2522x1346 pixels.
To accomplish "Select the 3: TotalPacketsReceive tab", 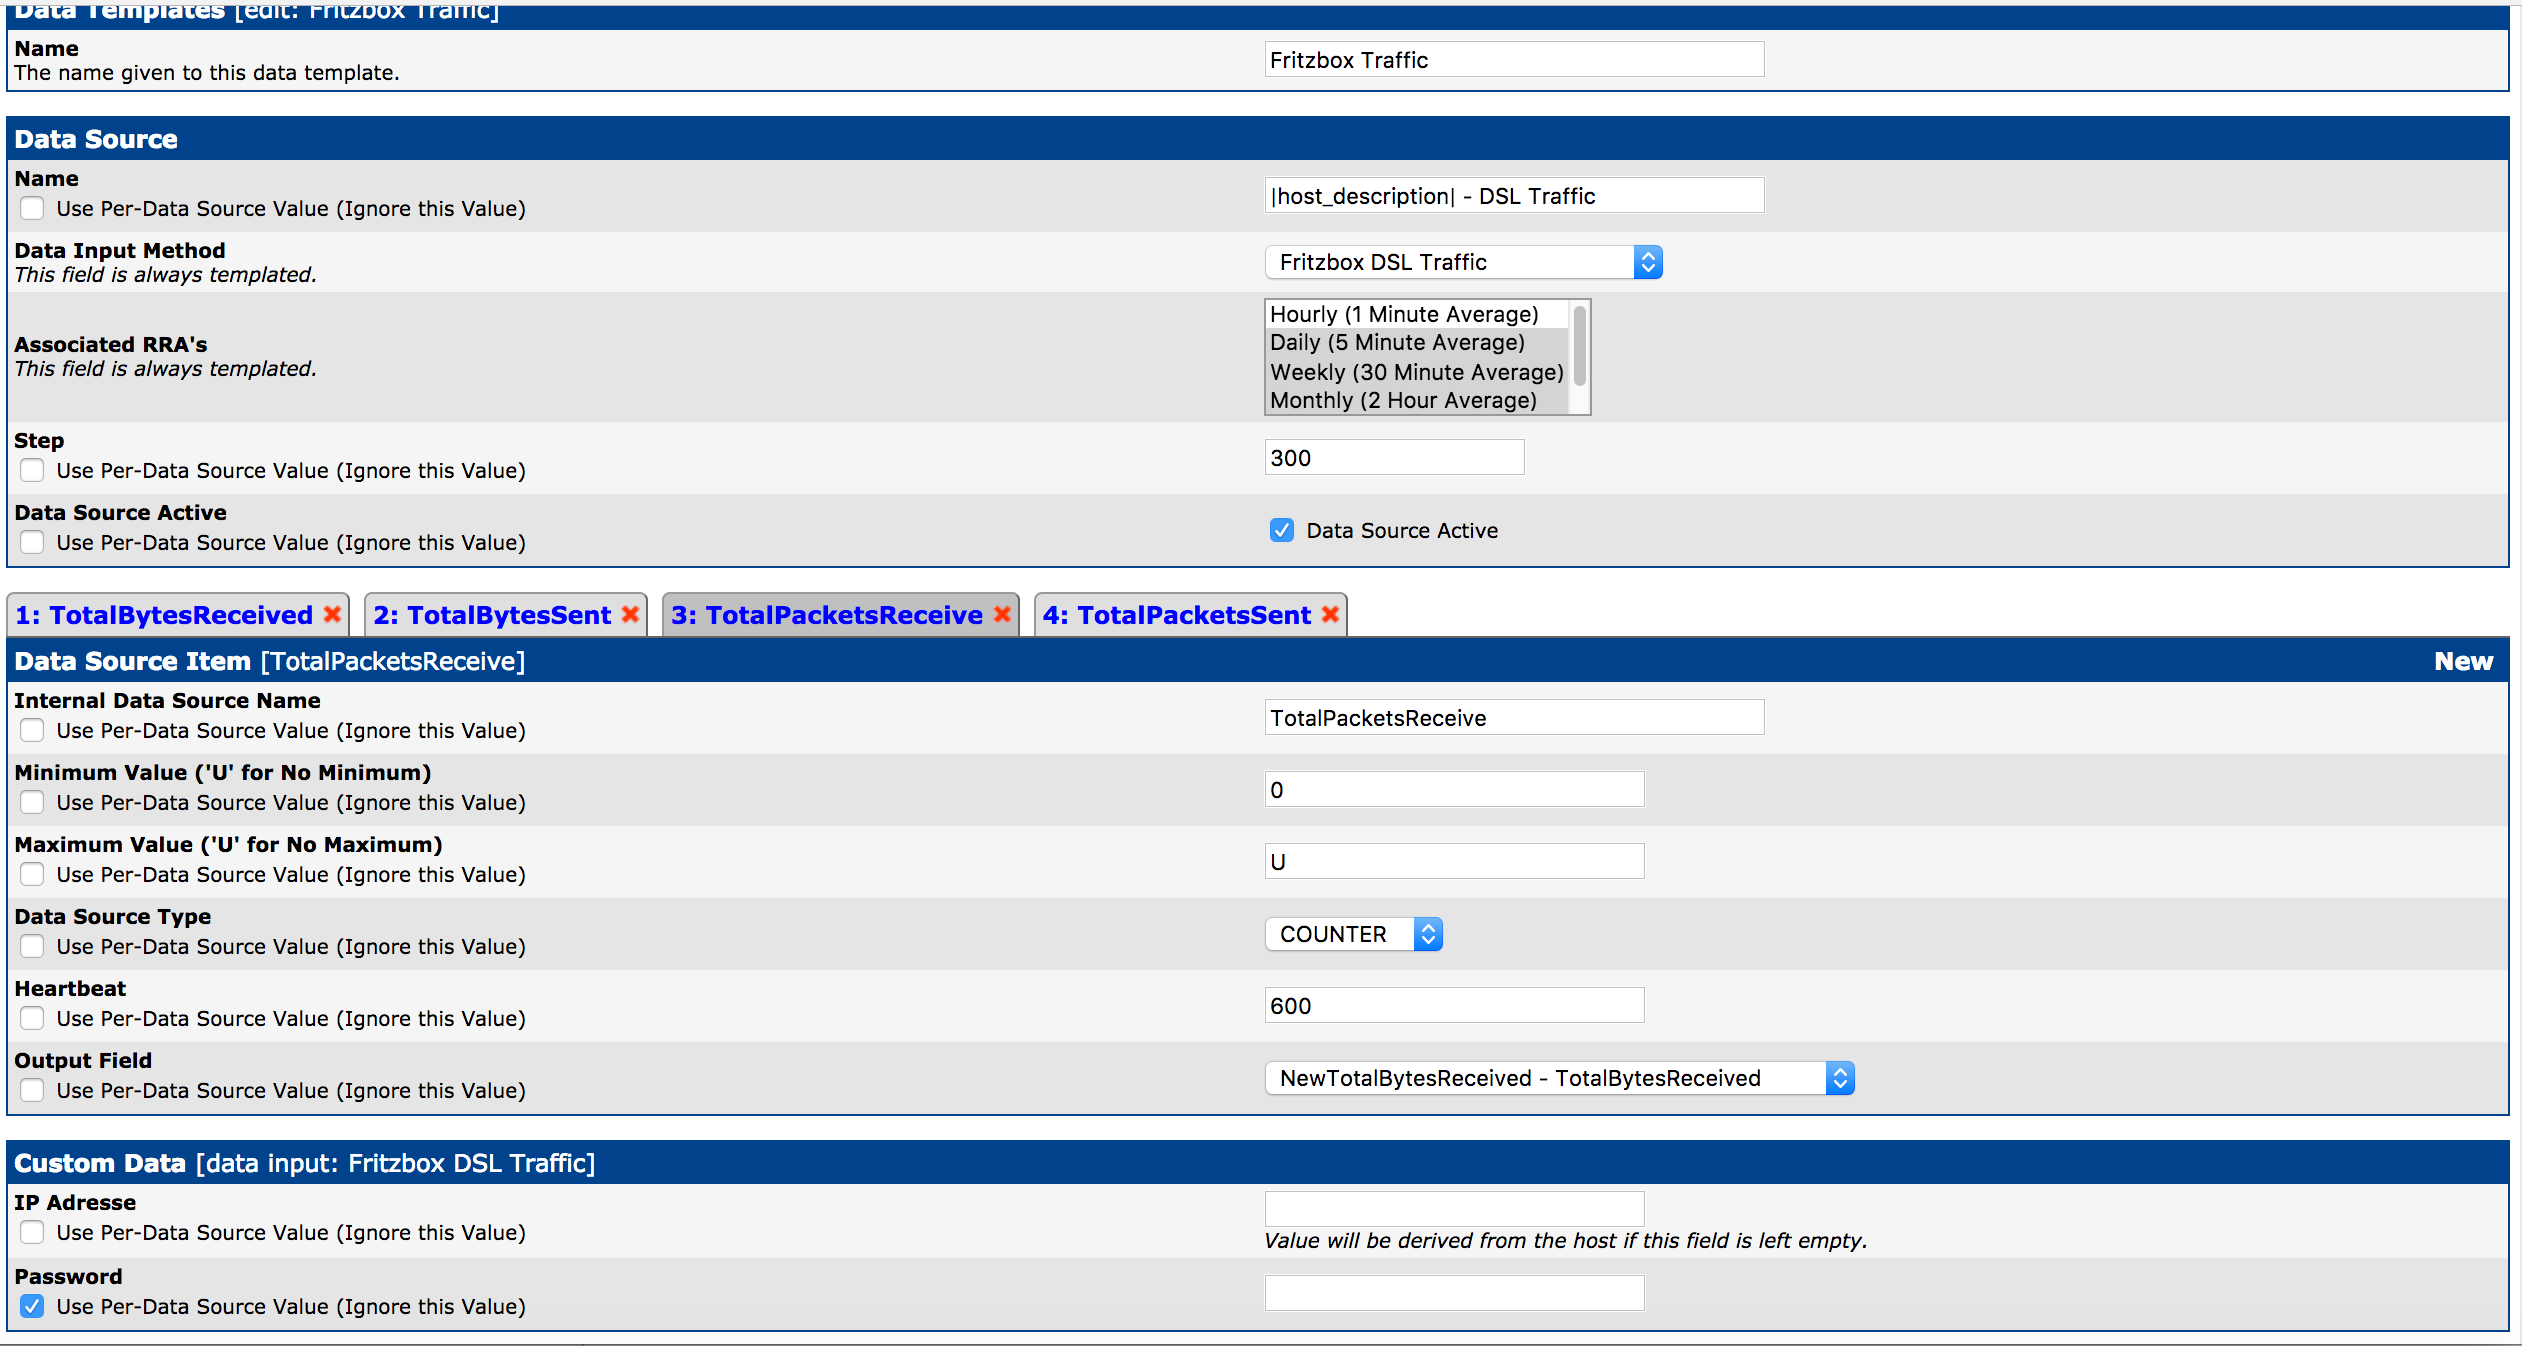I will pyautogui.click(x=827, y=615).
